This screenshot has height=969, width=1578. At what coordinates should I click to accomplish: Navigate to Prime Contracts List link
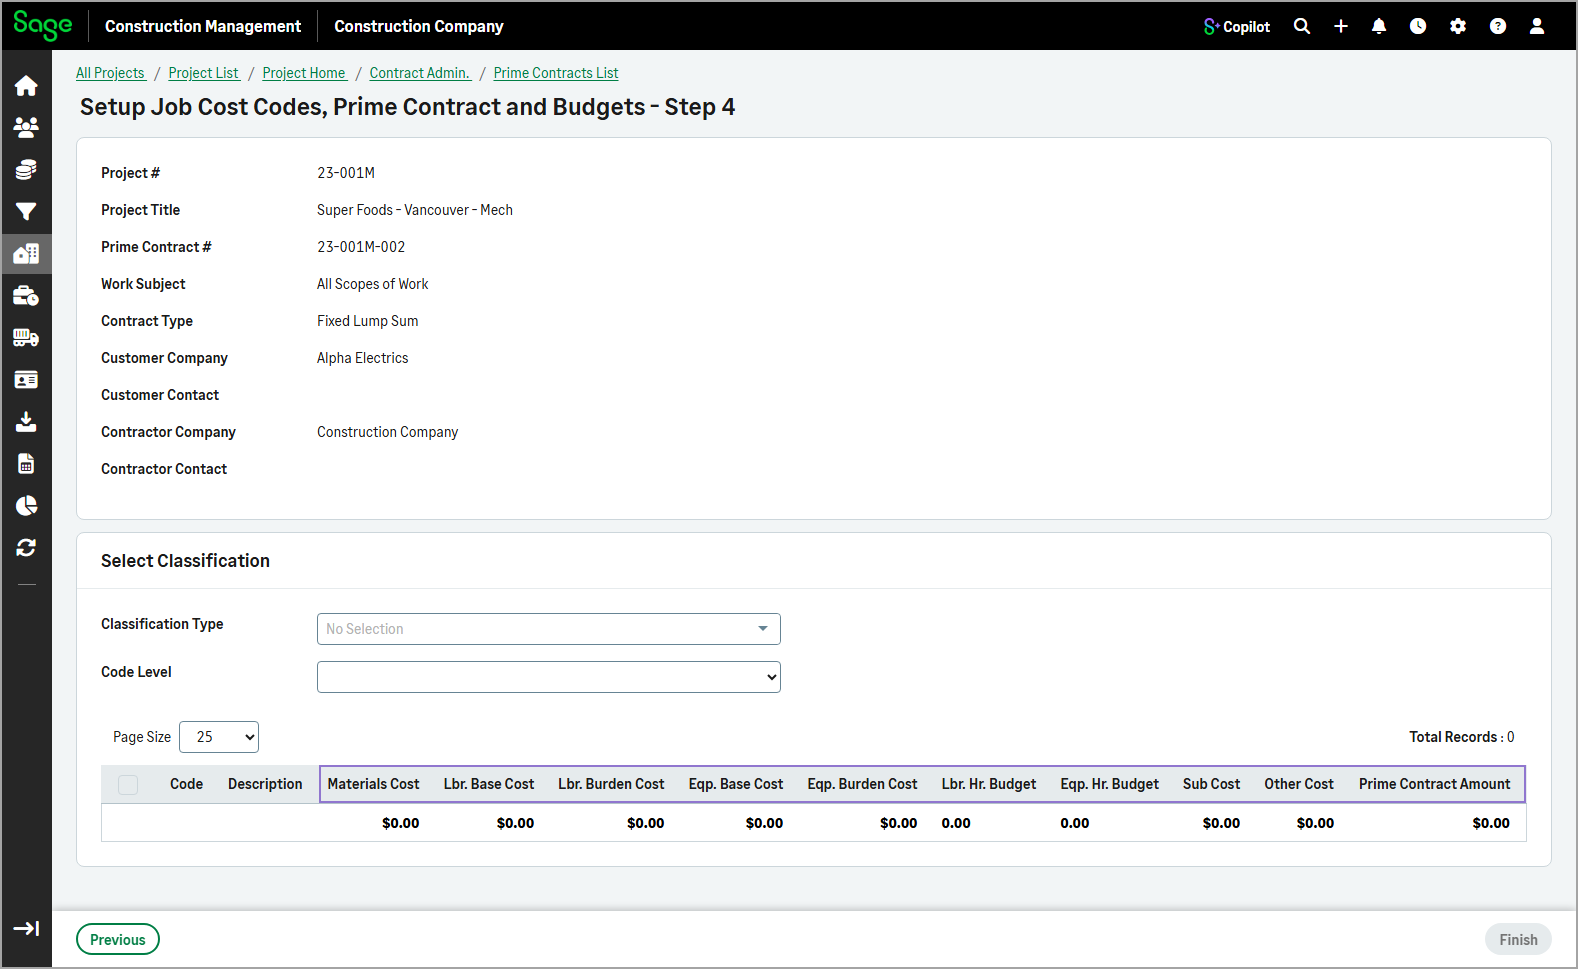click(x=556, y=73)
